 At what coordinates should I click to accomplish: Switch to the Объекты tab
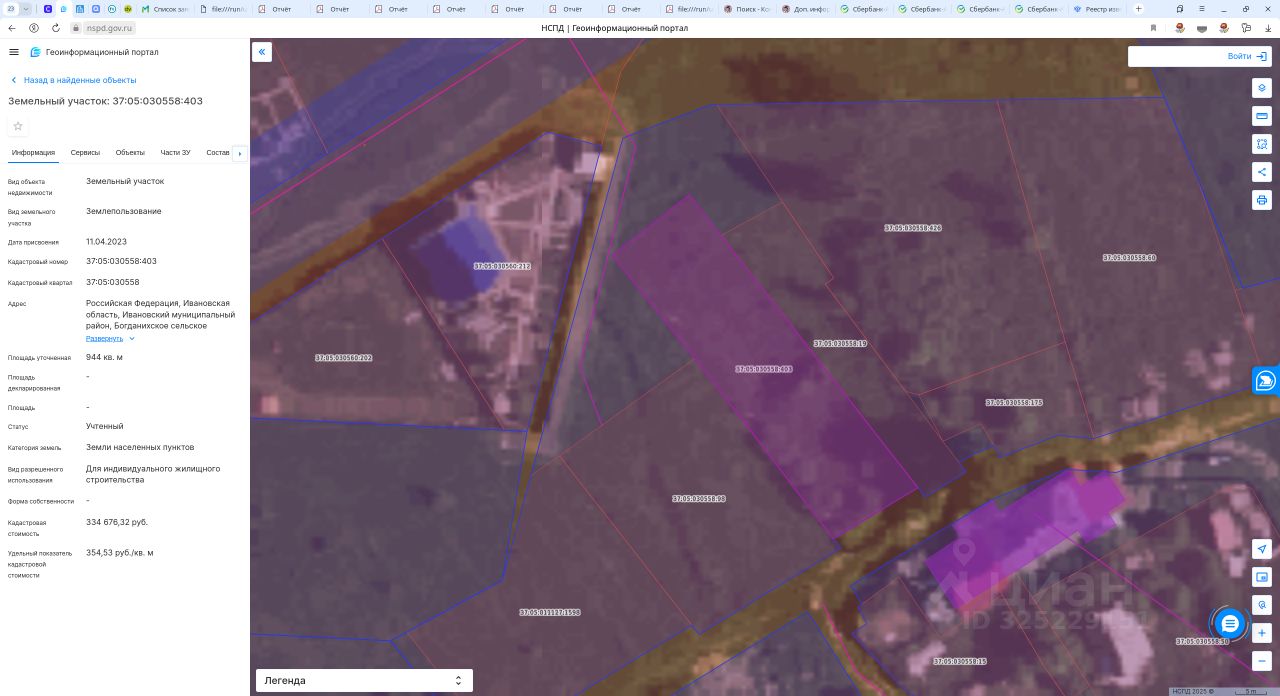(130, 153)
